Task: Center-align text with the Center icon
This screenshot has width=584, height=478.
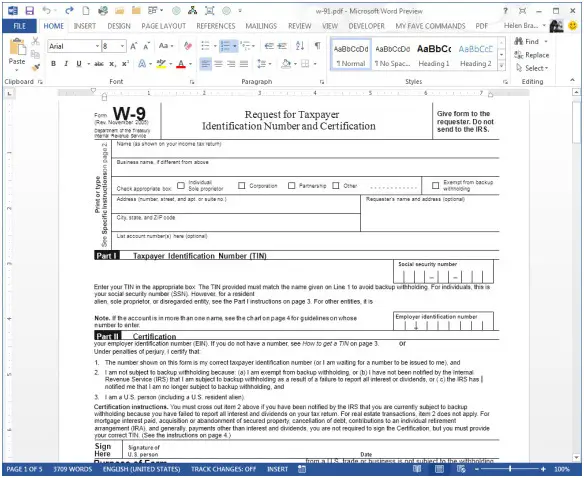Action: click(218, 64)
